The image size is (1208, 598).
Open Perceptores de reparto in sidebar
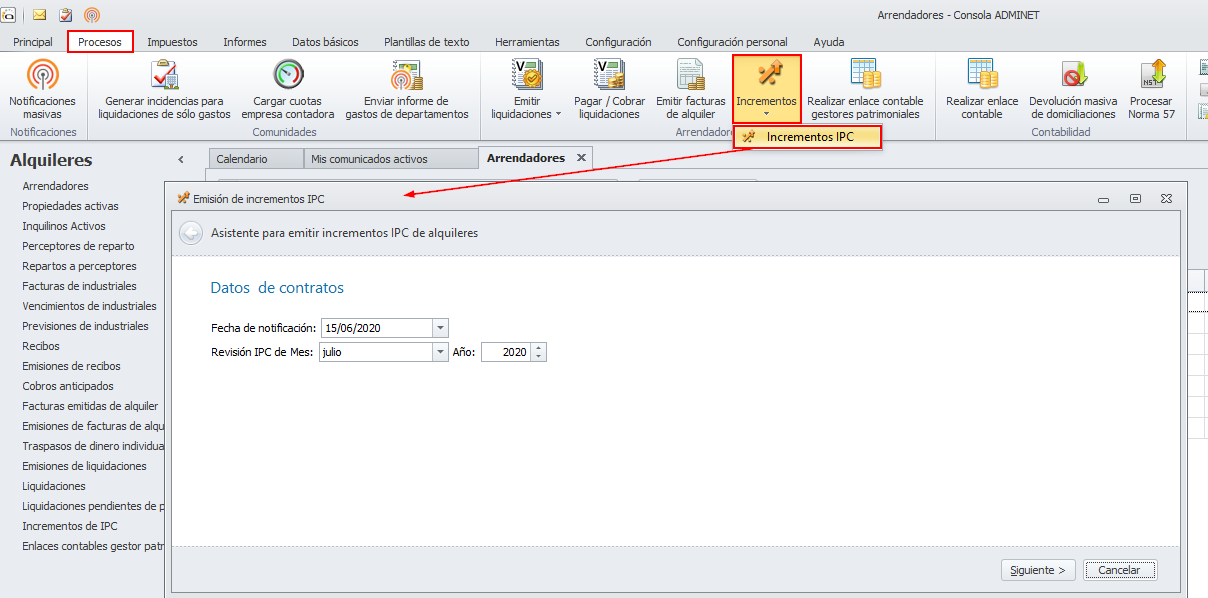79,246
